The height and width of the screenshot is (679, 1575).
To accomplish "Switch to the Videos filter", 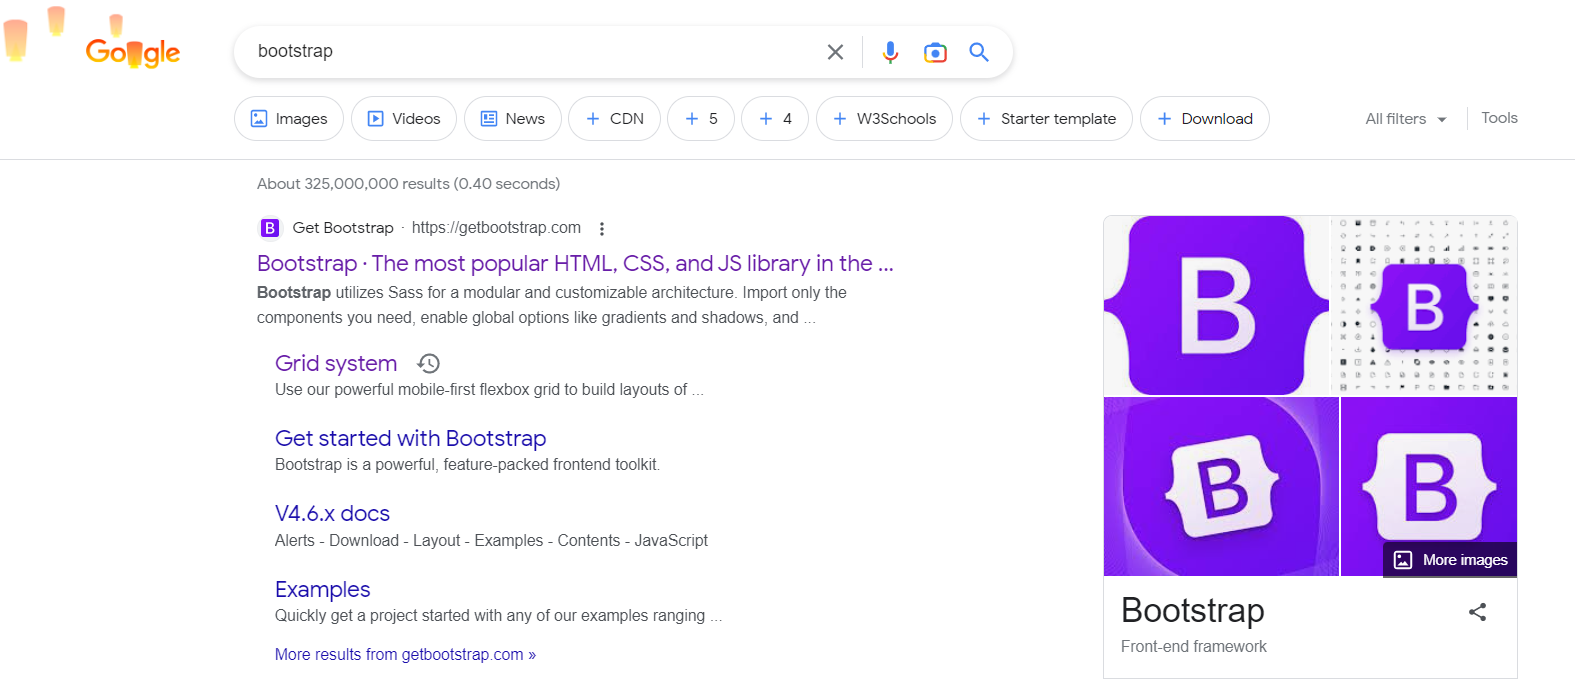I will coord(404,119).
